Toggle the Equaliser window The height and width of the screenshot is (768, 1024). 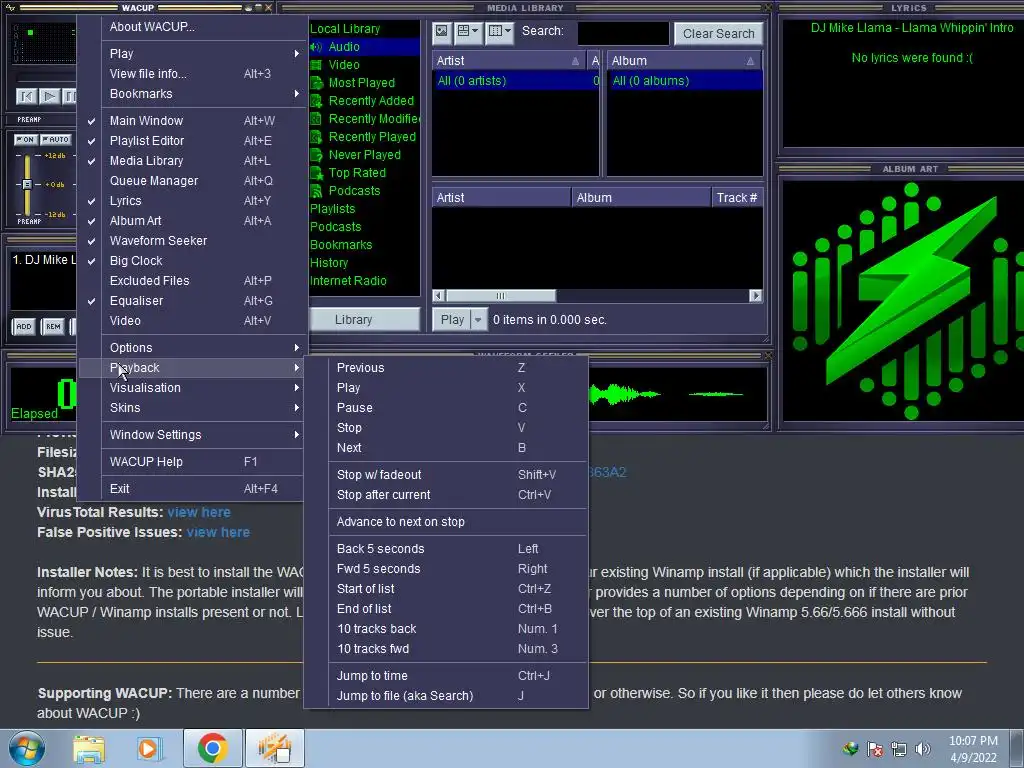coord(193,301)
